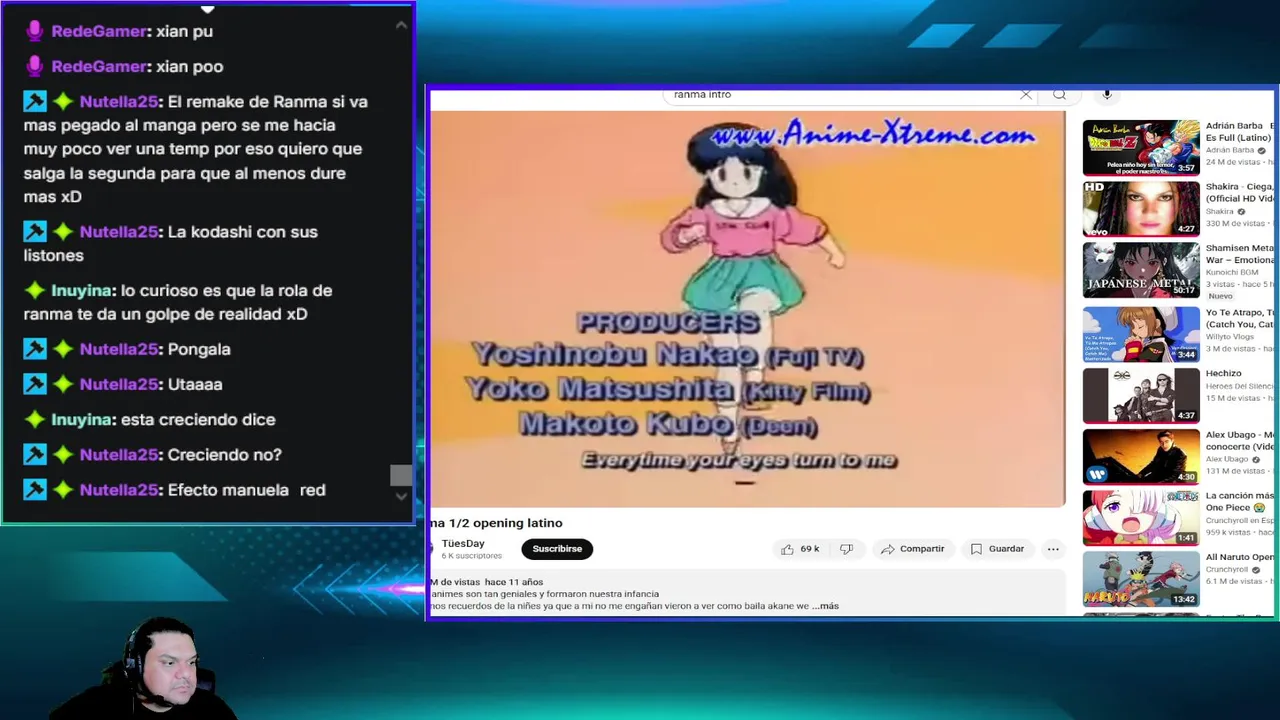Click the thumbs-down dislike icon
The width and height of the screenshot is (1280, 720).
point(846,549)
